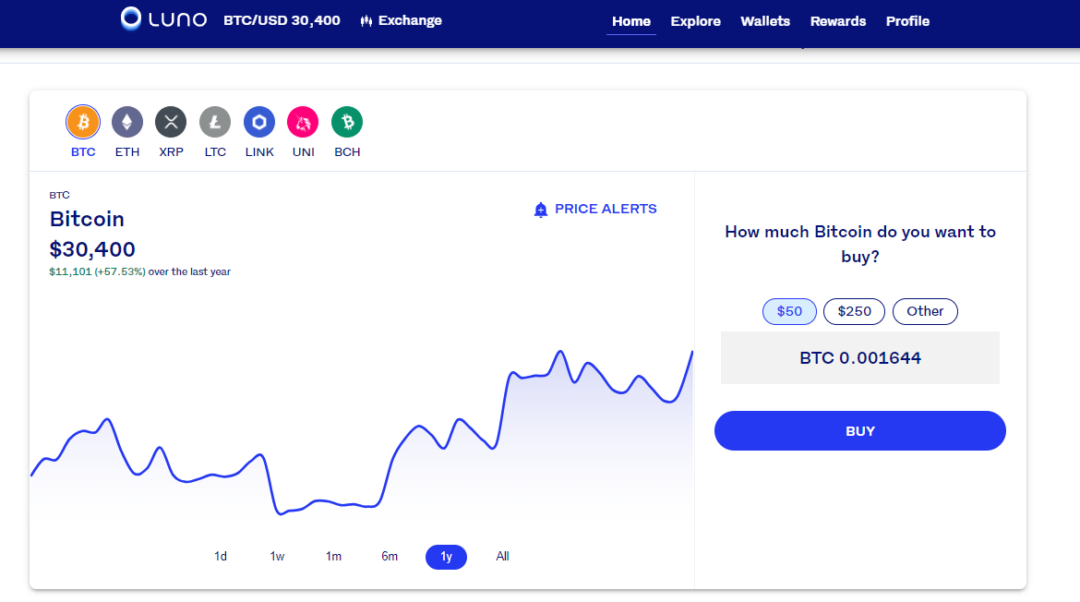Choose the XRP coin icon

coord(171,123)
